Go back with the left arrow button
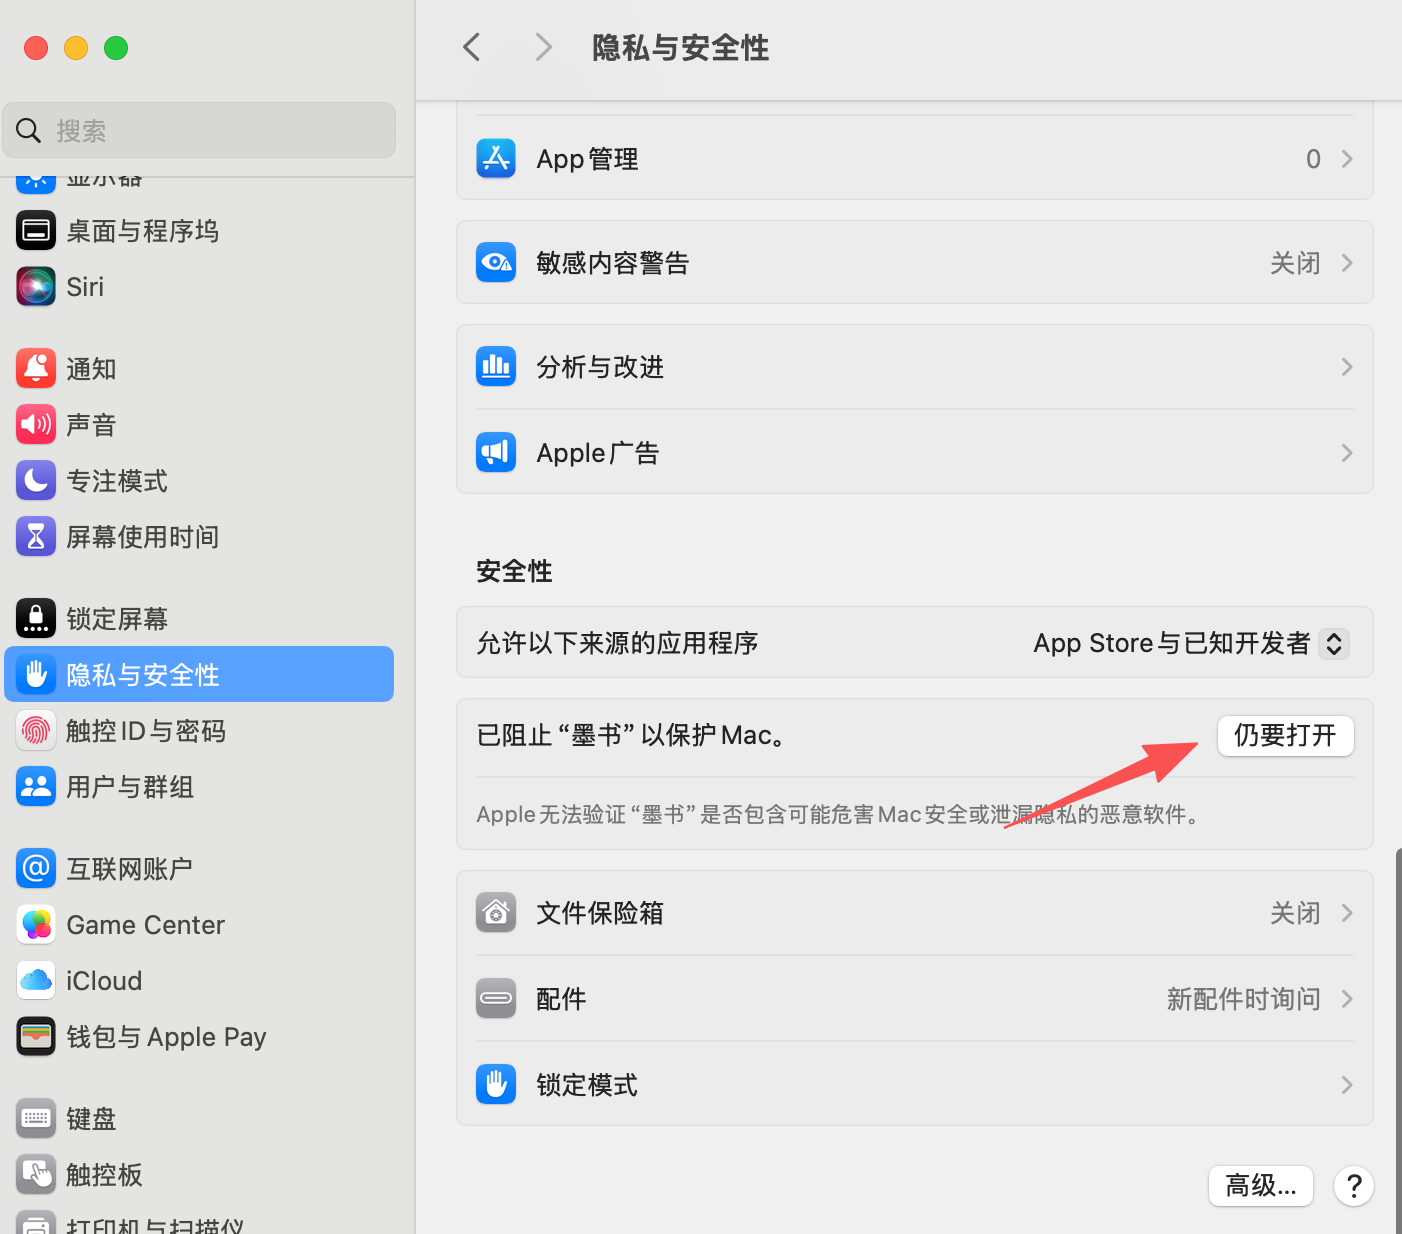The image size is (1402, 1234). [x=472, y=47]
